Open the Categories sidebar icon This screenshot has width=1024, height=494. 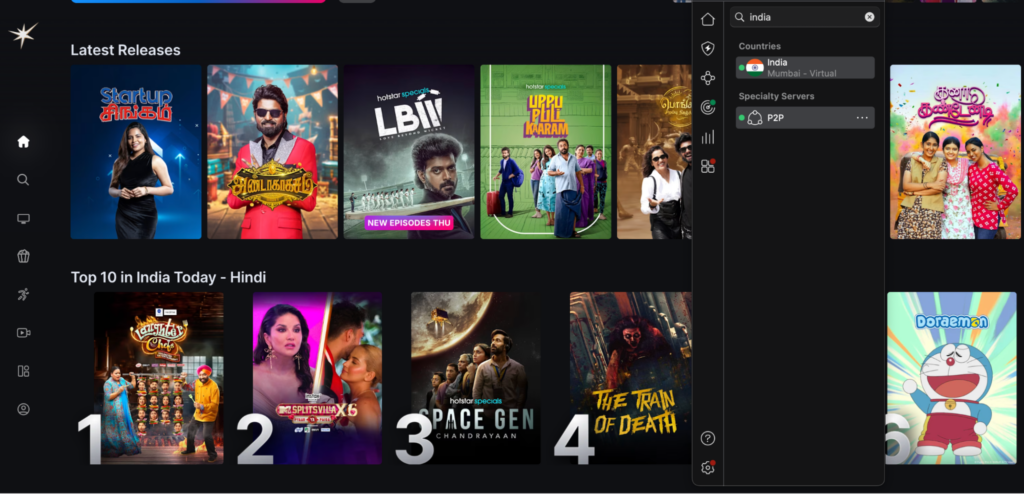click(x=24, y=371)
